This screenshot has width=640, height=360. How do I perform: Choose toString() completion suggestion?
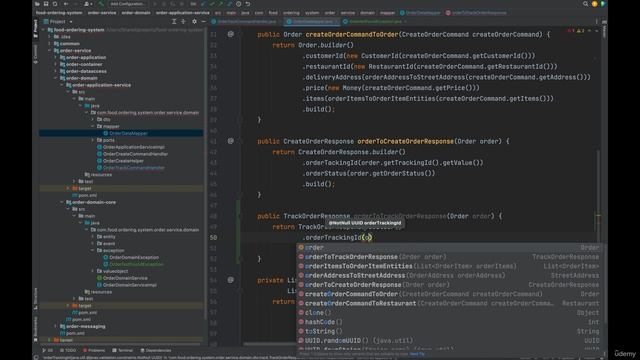tap(450, 331)
